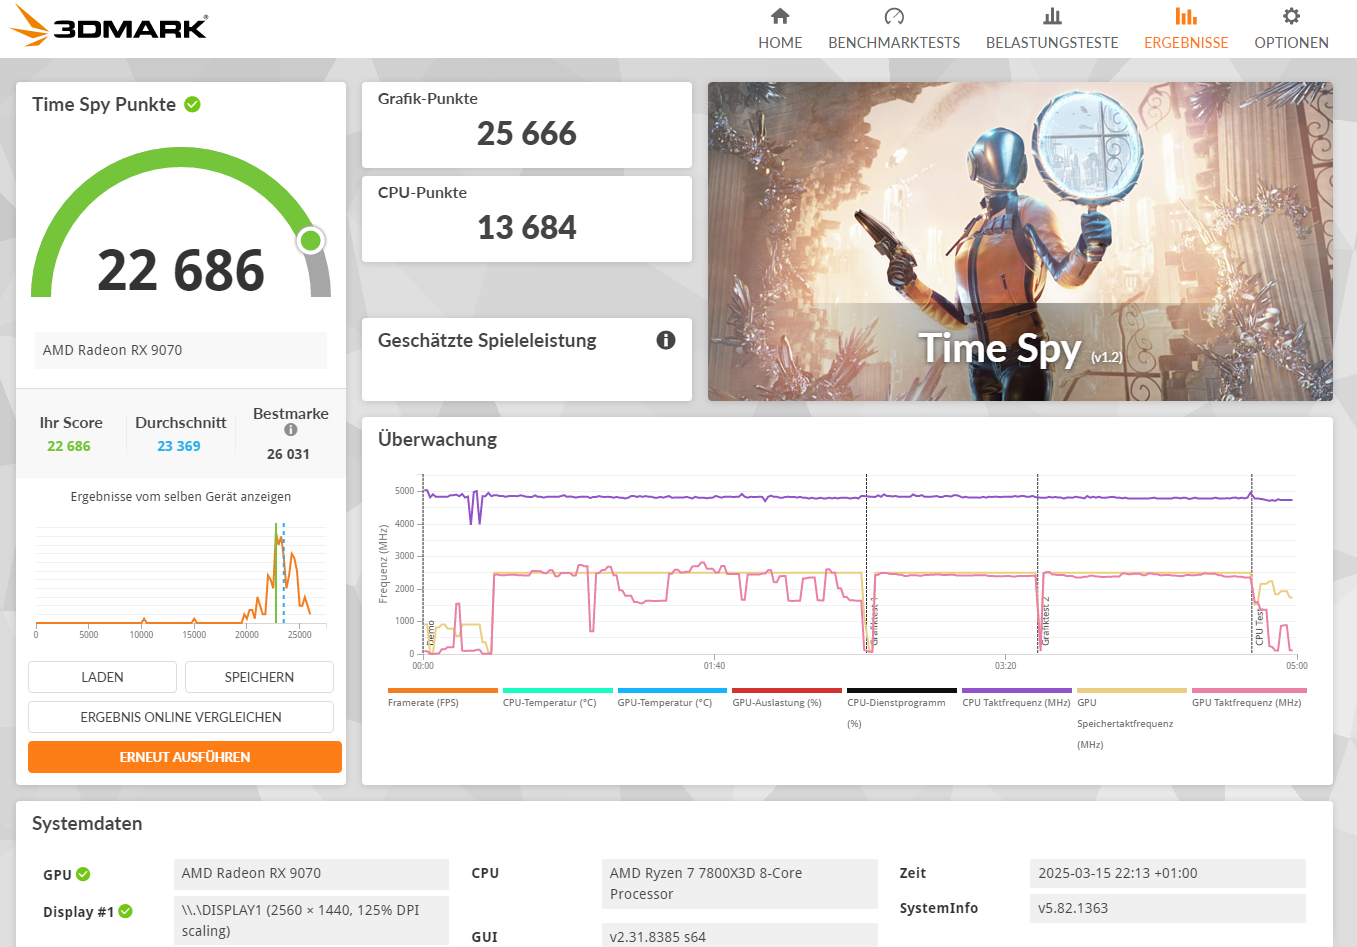Click the Bestmarke value 26 031
The image size is (1357, 947).
[x=288, y=454]
